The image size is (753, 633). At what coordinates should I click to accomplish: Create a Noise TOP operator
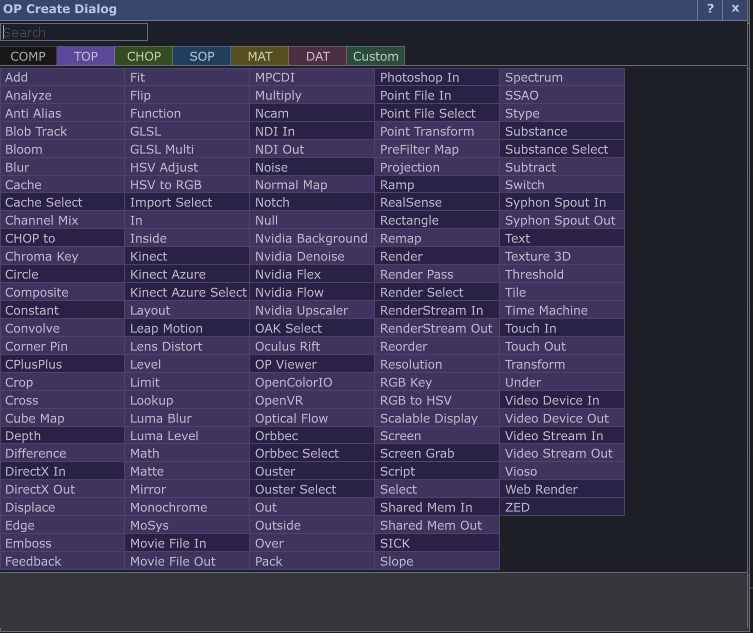tap(311, 167)
